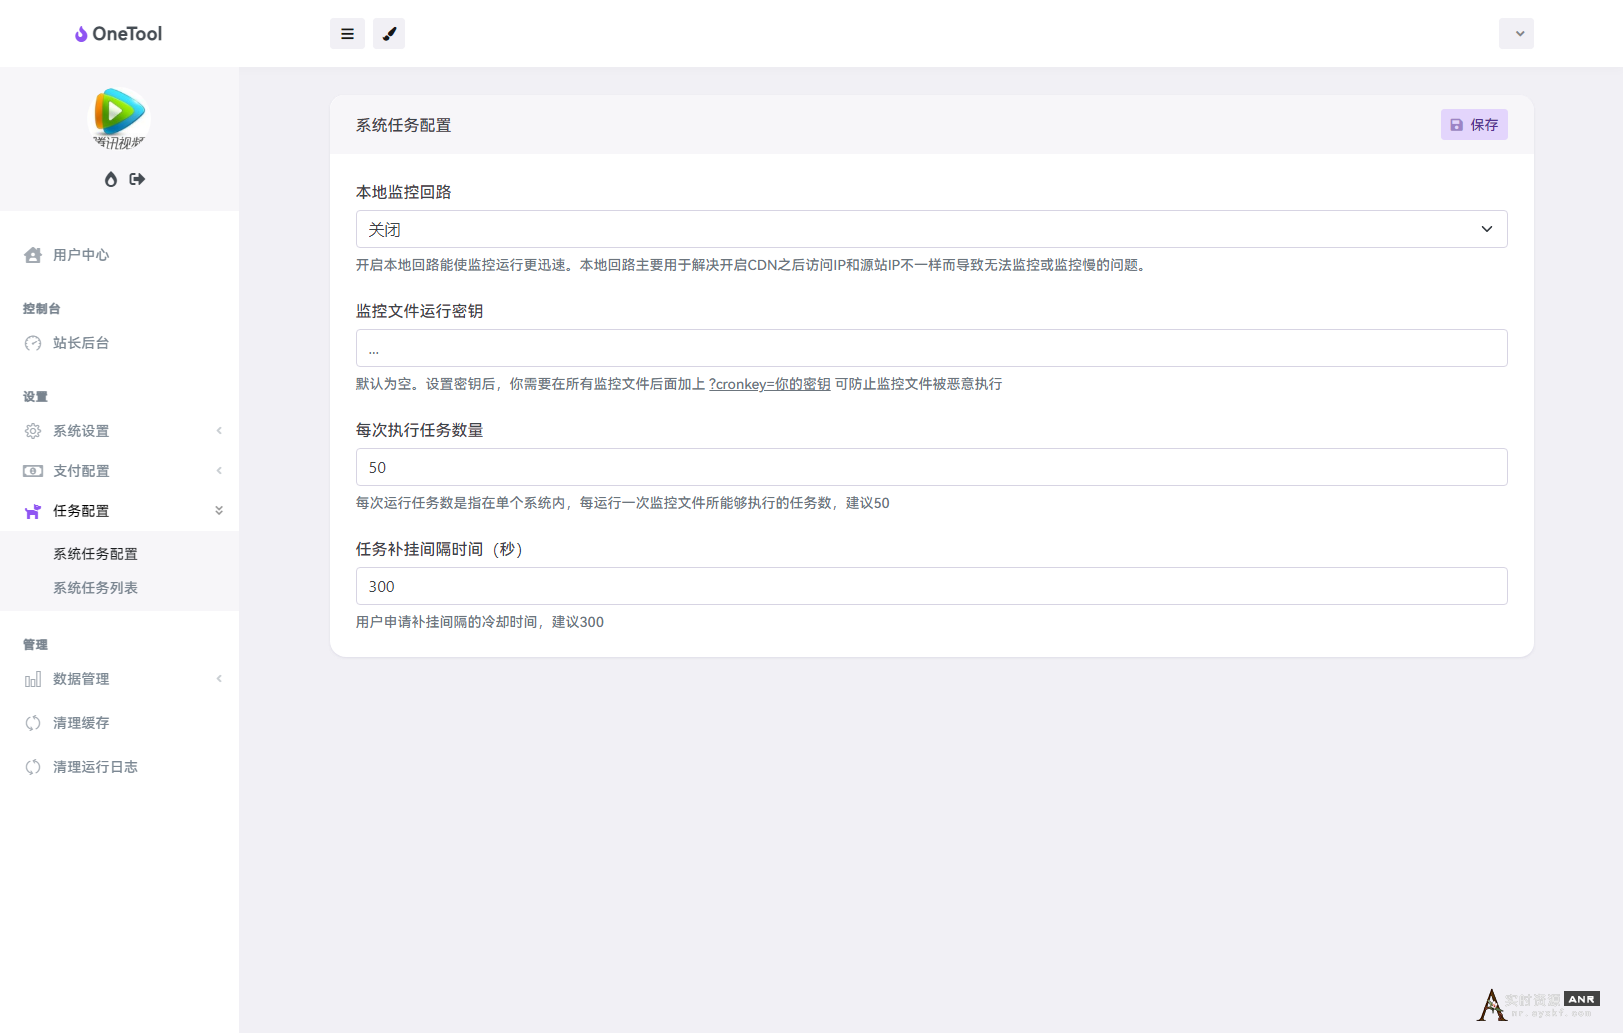
Task: Click the 本地监控回路 field label
Action: [x=403, y=192]
